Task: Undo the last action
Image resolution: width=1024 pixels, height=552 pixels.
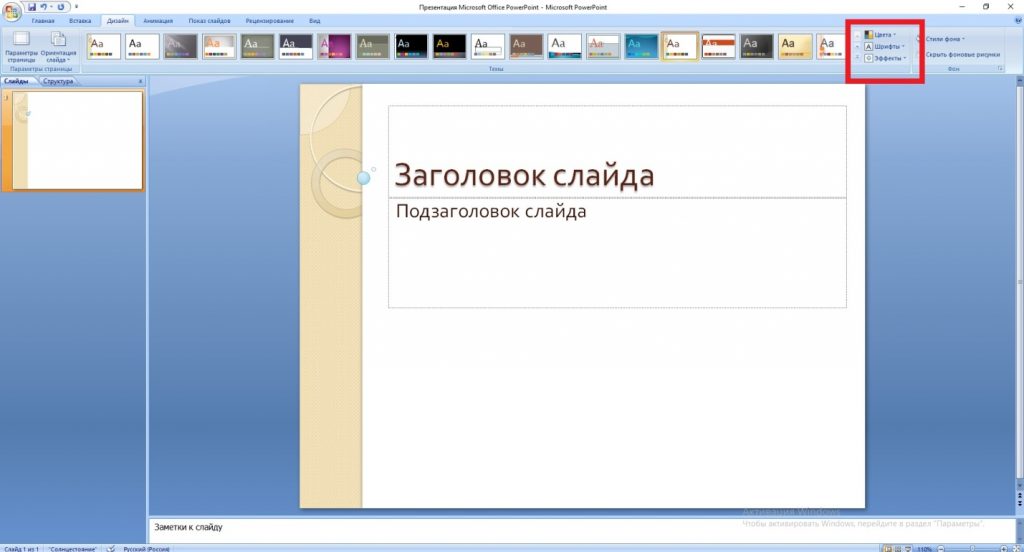Action: (x=44, y=7)
